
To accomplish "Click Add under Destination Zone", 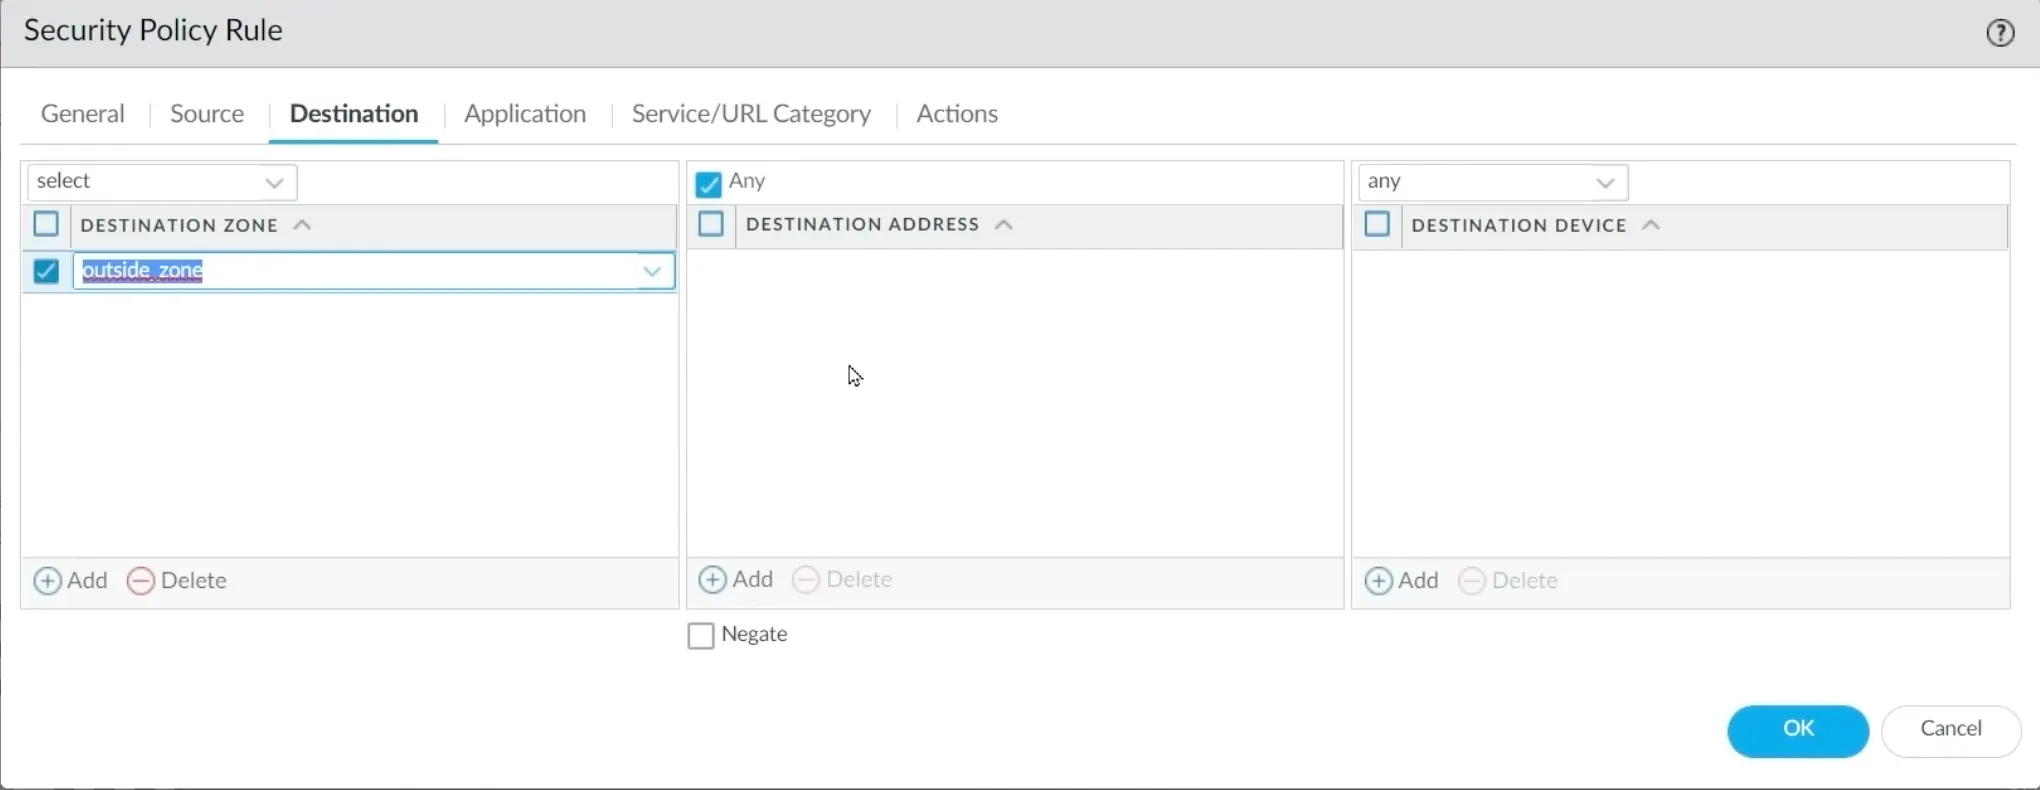I will [71, 581].
